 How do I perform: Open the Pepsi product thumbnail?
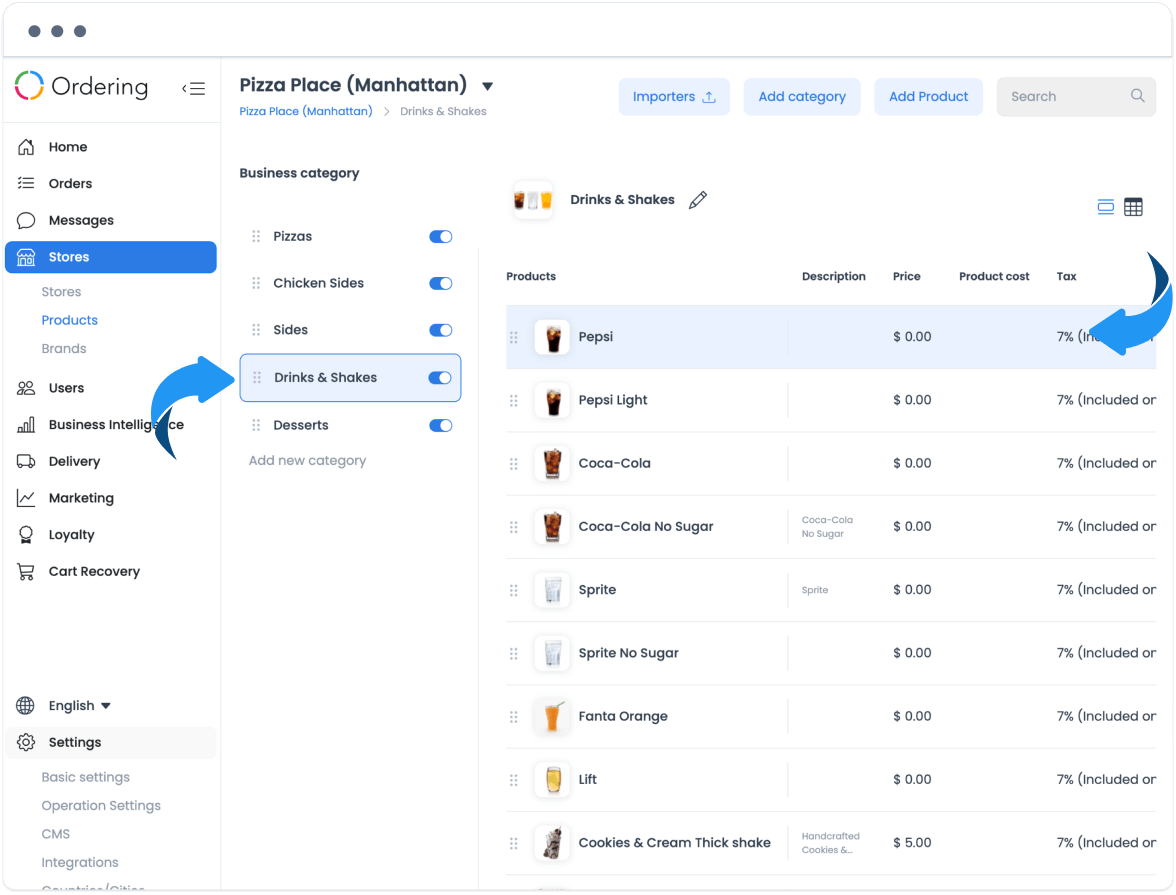click(x=553, y=338)
